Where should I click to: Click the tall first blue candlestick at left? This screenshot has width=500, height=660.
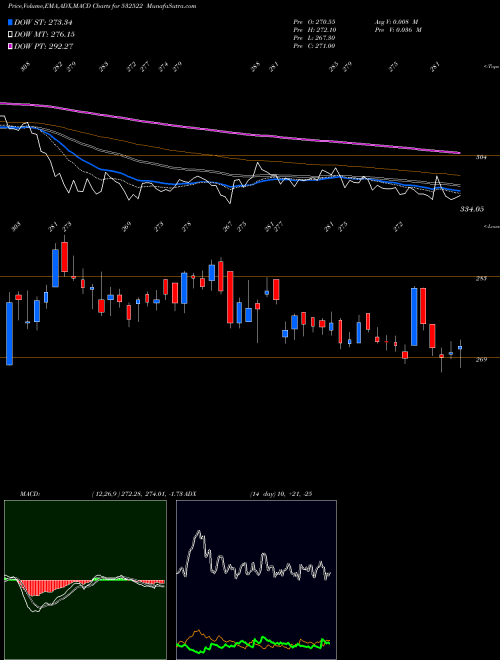pos(9,333)
